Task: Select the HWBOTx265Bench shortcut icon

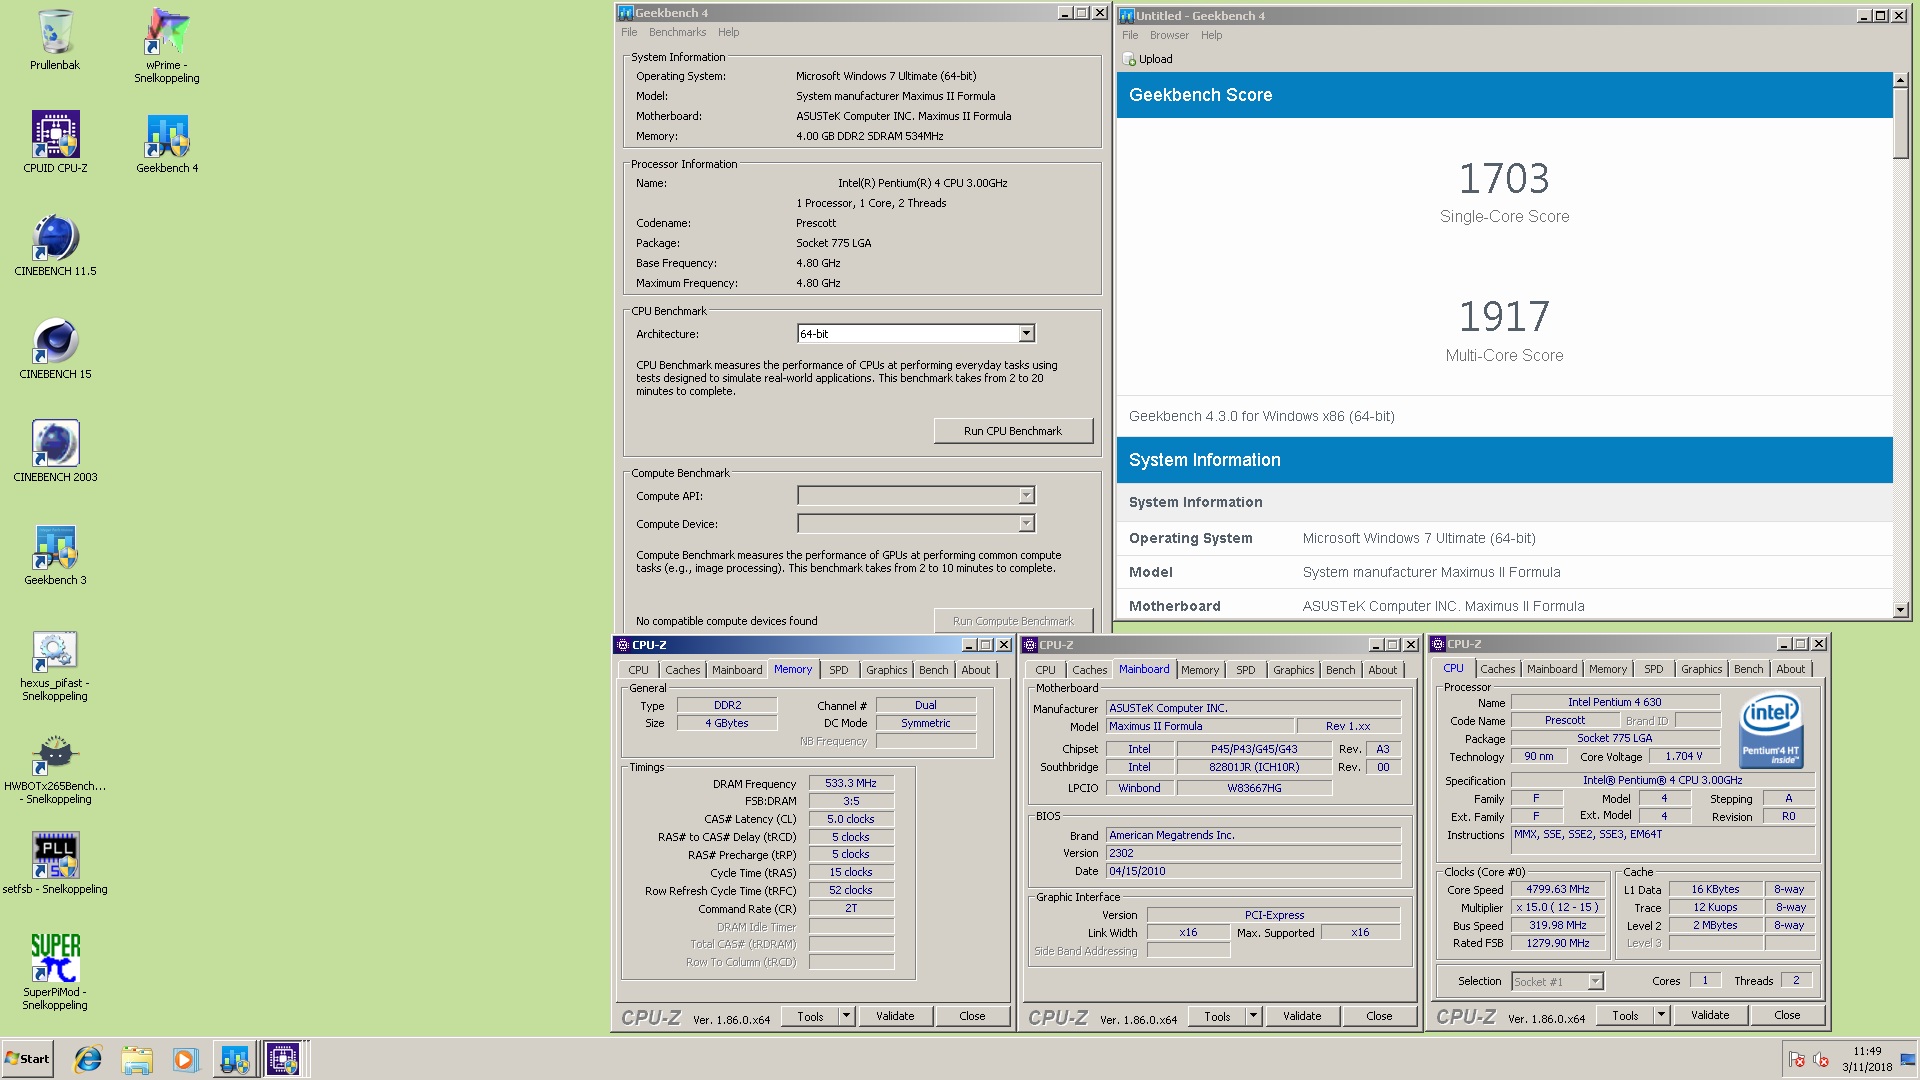Action: [x=55, y=768]
